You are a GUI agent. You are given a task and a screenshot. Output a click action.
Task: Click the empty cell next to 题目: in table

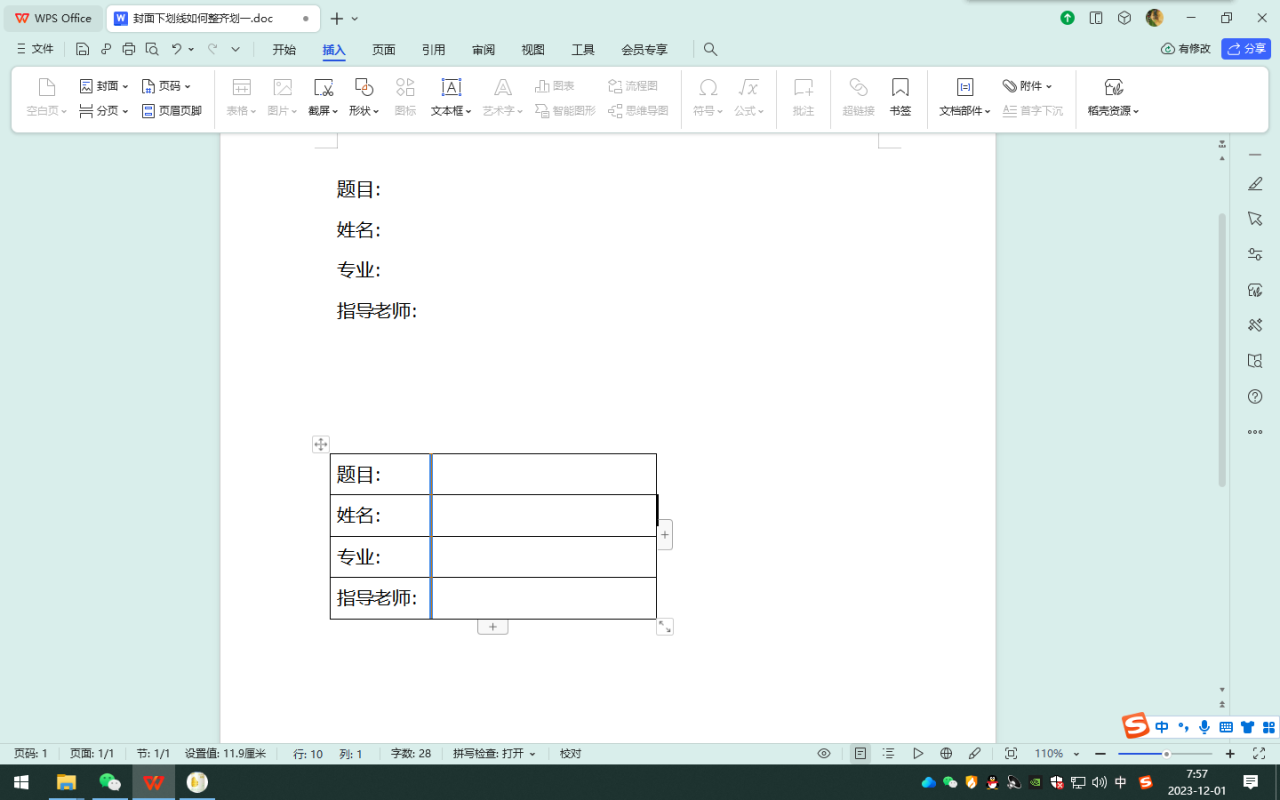point(544,474)
